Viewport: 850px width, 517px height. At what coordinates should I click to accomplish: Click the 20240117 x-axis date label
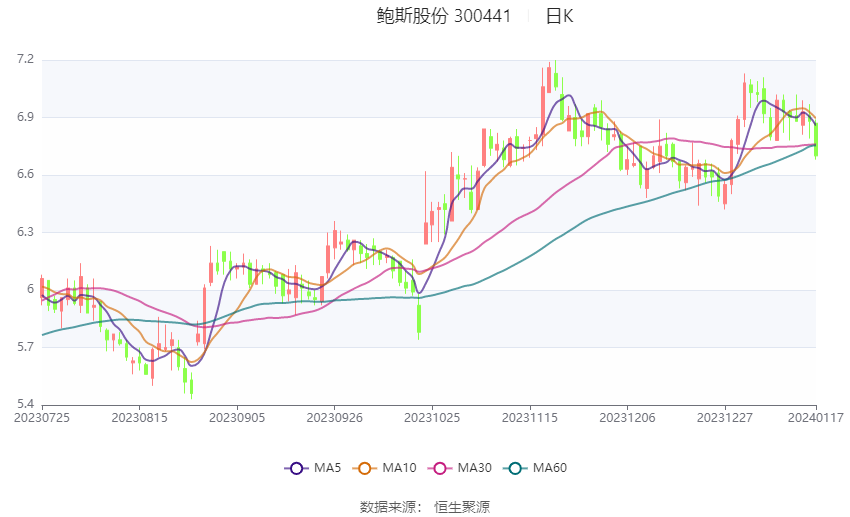click(816, 418)
